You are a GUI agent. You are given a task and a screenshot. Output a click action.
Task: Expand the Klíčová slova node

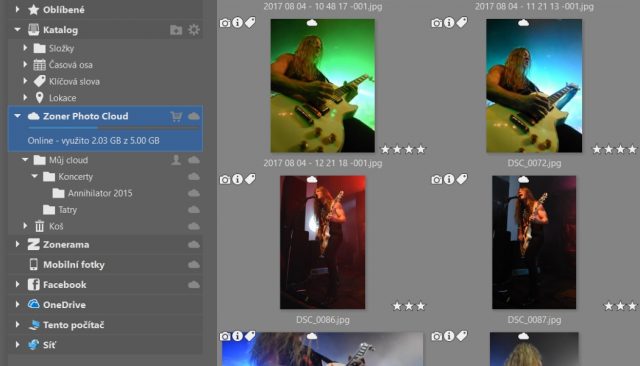(x=25, y=81)
